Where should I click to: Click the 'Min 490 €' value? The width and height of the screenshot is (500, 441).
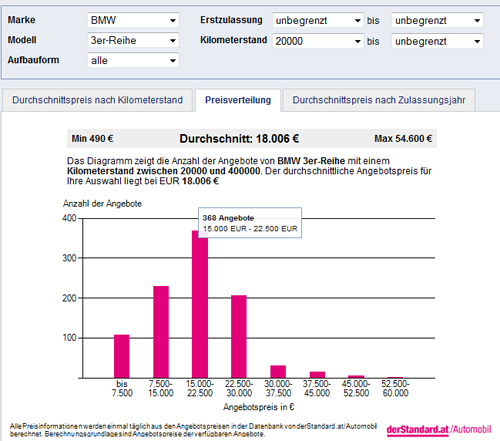[x=92, y=139]
